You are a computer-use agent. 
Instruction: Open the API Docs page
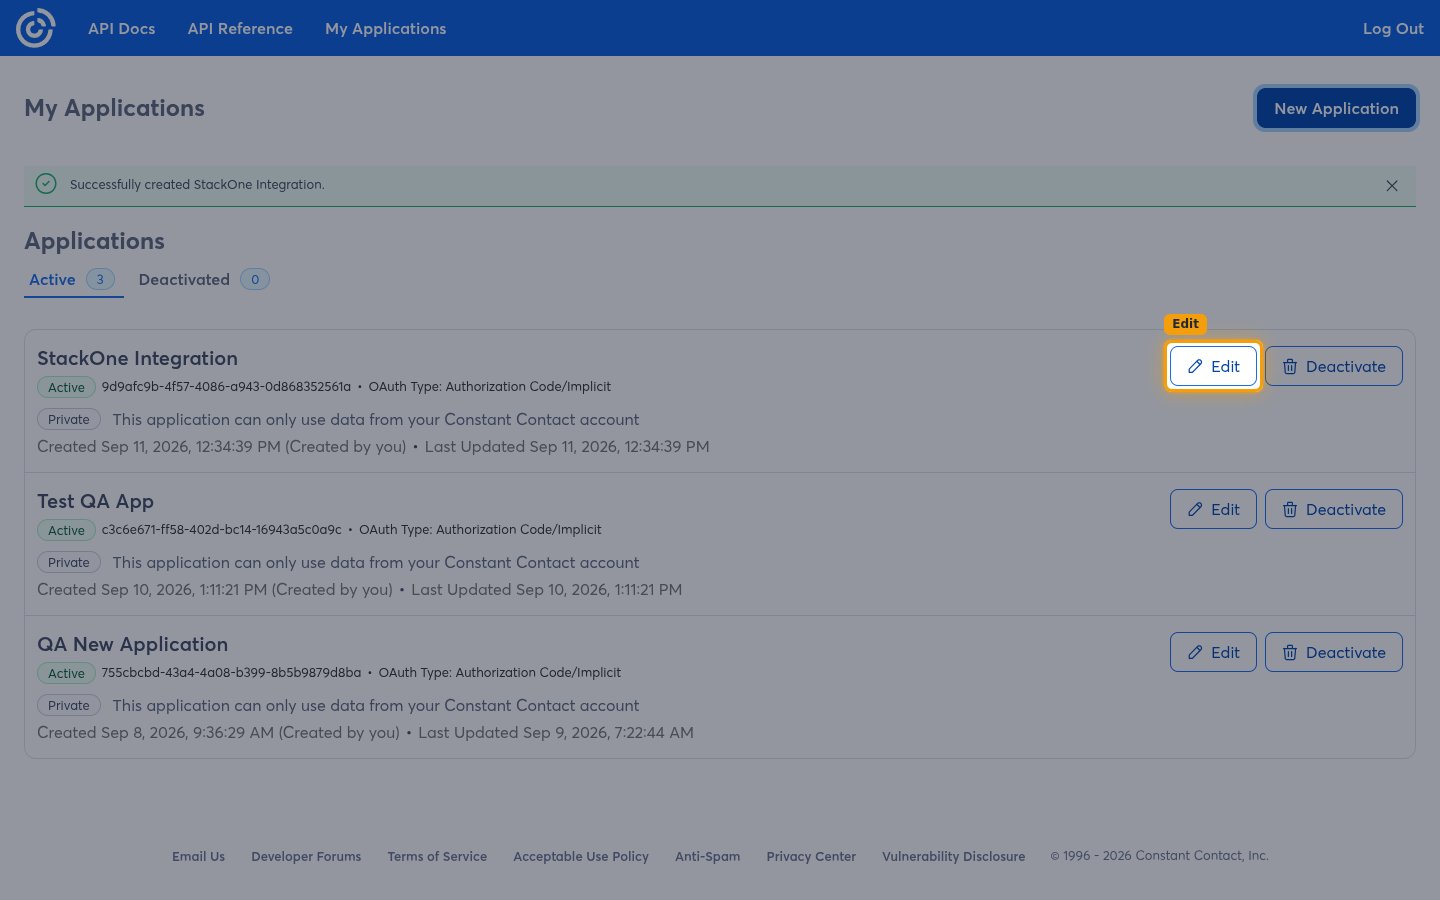(x=122, y=28)
